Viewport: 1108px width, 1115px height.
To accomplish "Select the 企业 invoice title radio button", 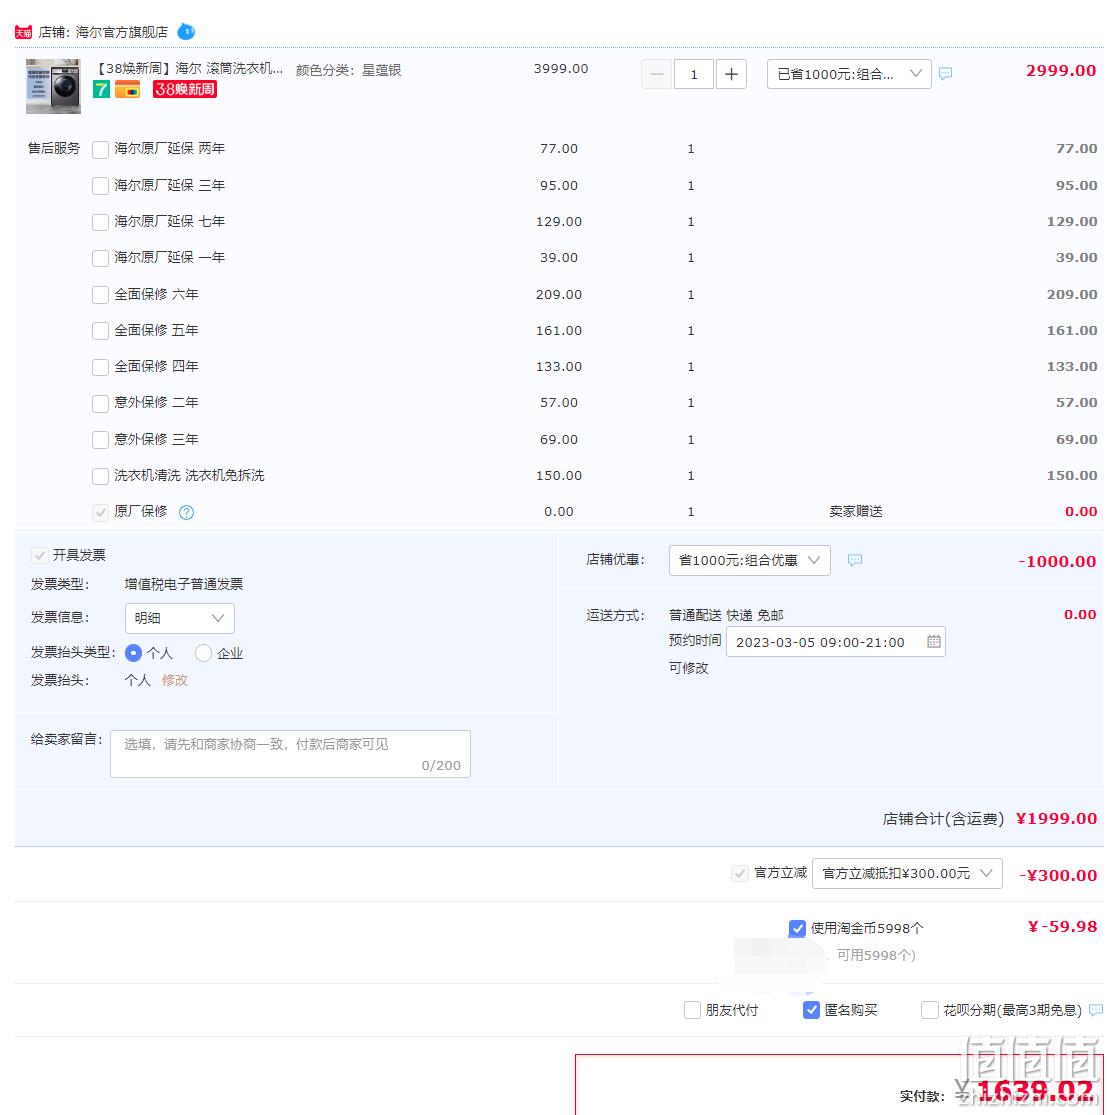I will click(x=203, y=653).
